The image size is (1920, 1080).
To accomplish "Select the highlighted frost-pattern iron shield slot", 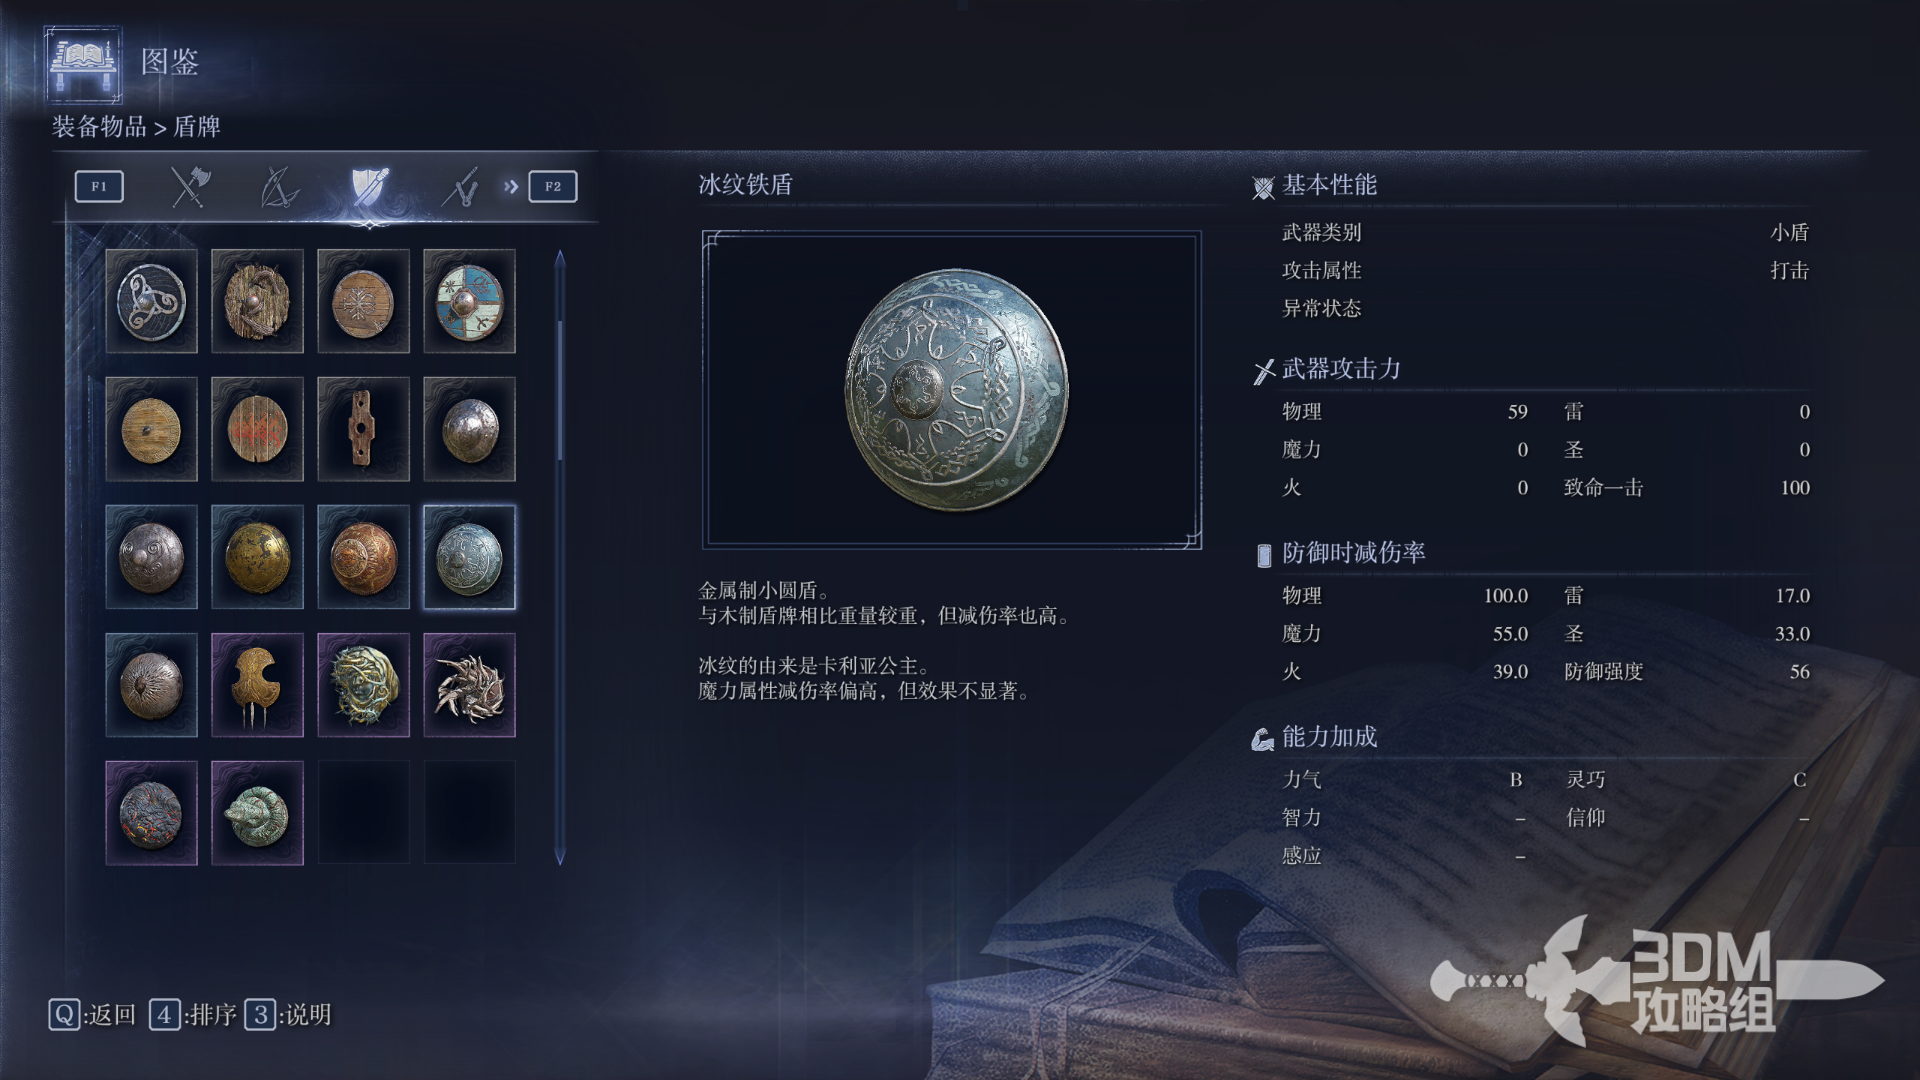I will tap(469, 557).
